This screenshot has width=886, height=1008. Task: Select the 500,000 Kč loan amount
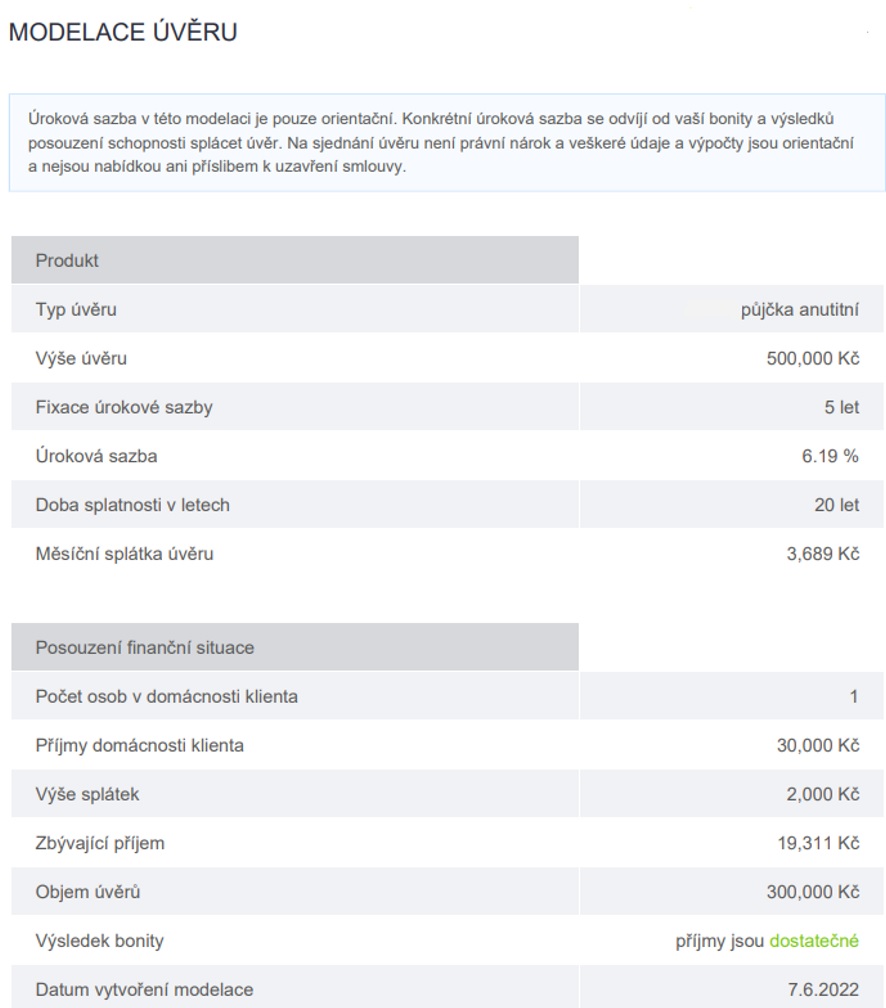coord(813,358)
